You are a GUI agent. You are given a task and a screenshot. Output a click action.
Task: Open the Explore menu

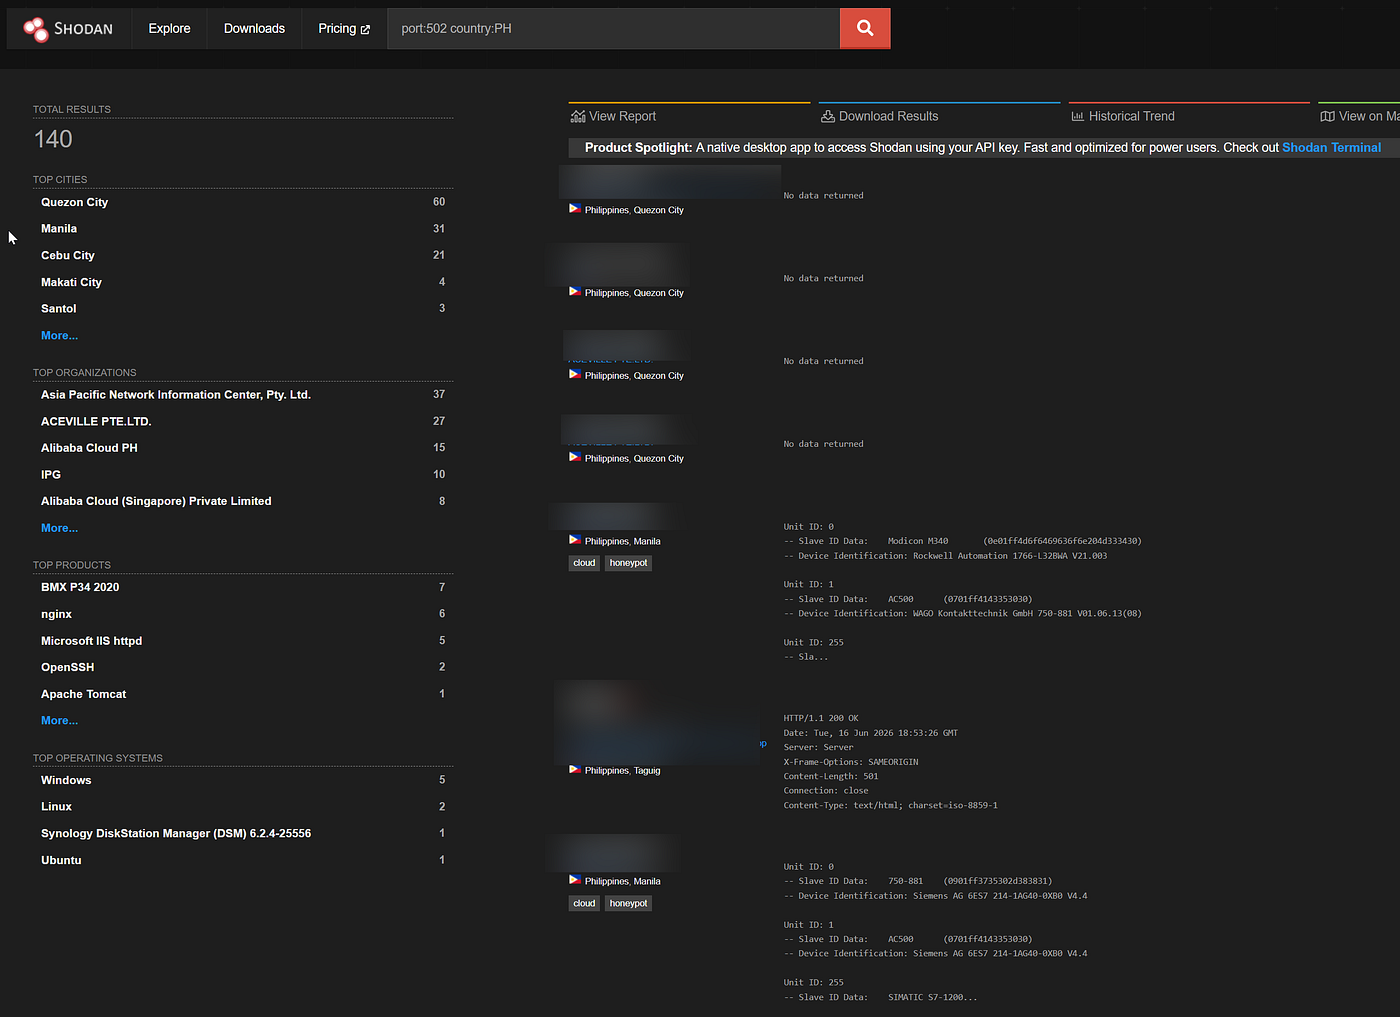point(169,28)
